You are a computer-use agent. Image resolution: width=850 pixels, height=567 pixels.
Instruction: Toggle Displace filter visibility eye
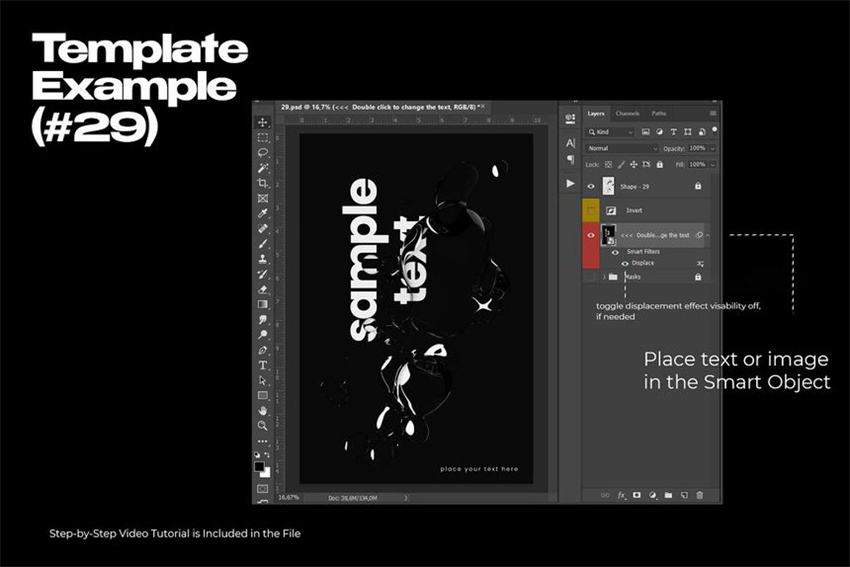[x=626, y=263]
